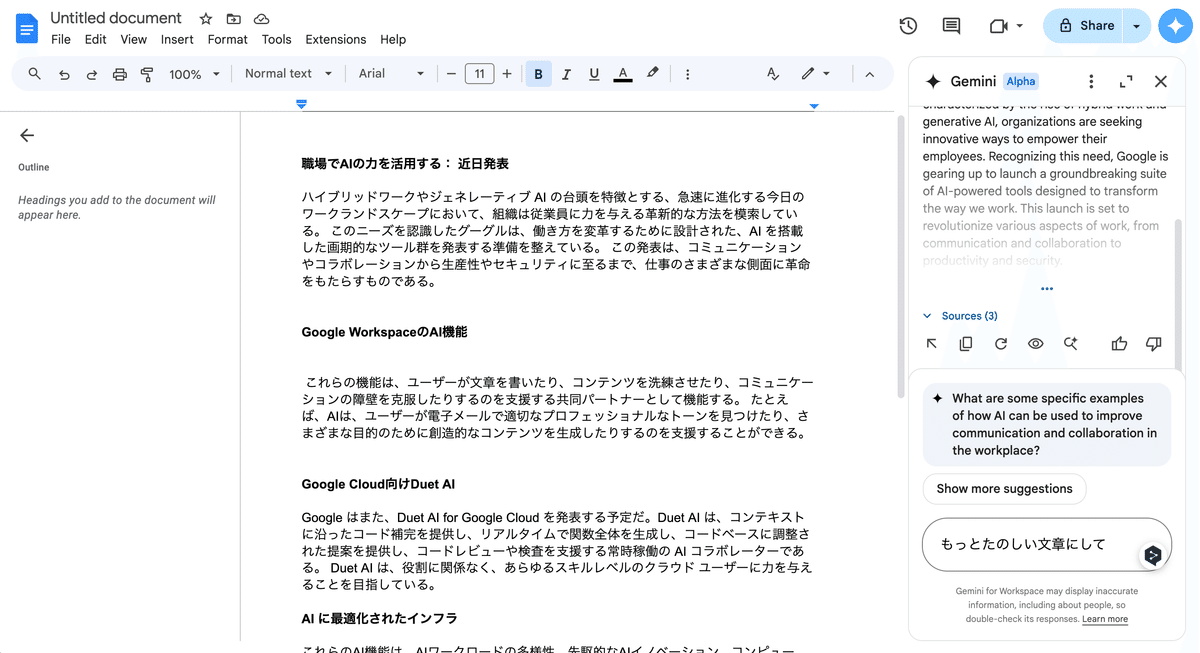1200x653 pixels.
Task: Activate paint format tool
Action: (147, 74)
